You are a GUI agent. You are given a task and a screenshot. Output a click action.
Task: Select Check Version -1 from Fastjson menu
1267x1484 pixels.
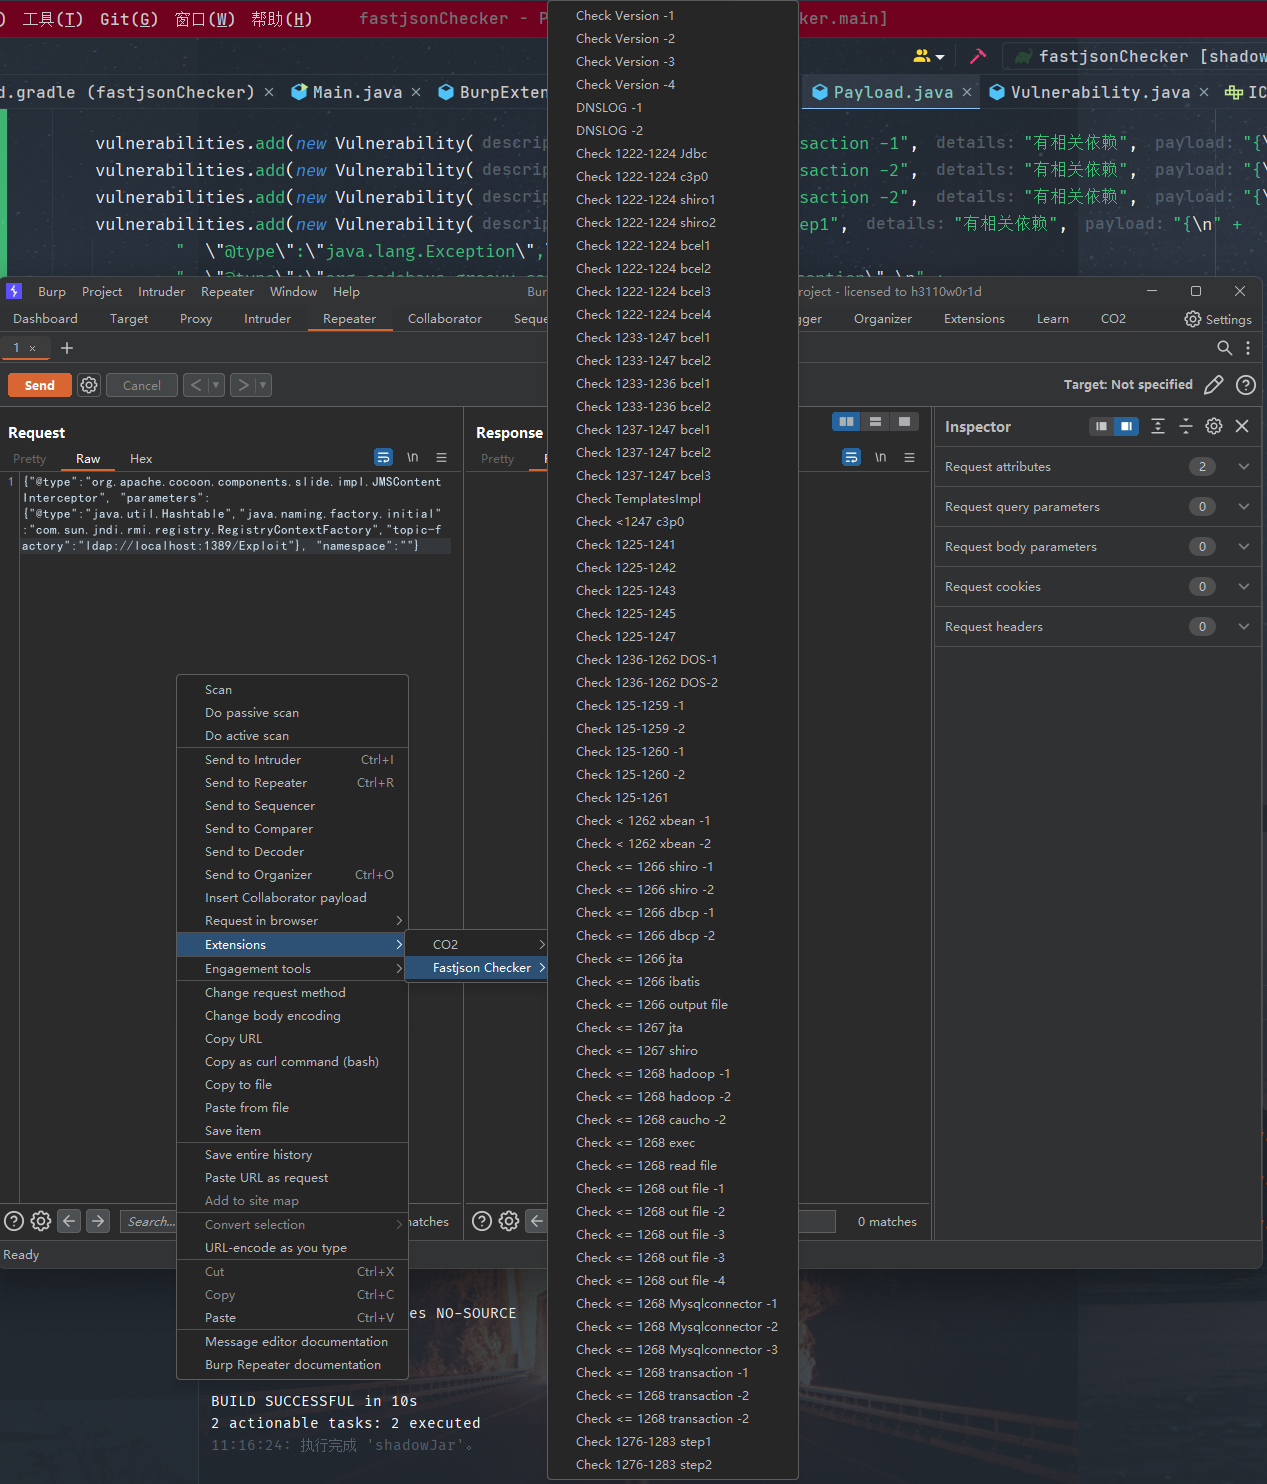[673, 16]
